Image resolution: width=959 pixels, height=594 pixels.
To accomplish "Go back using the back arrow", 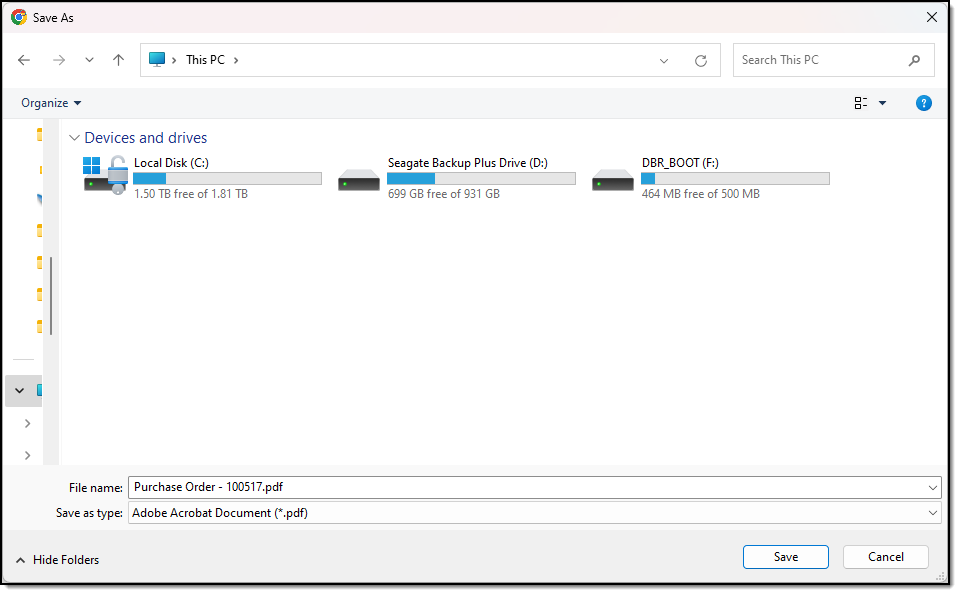I will point(24,60).
